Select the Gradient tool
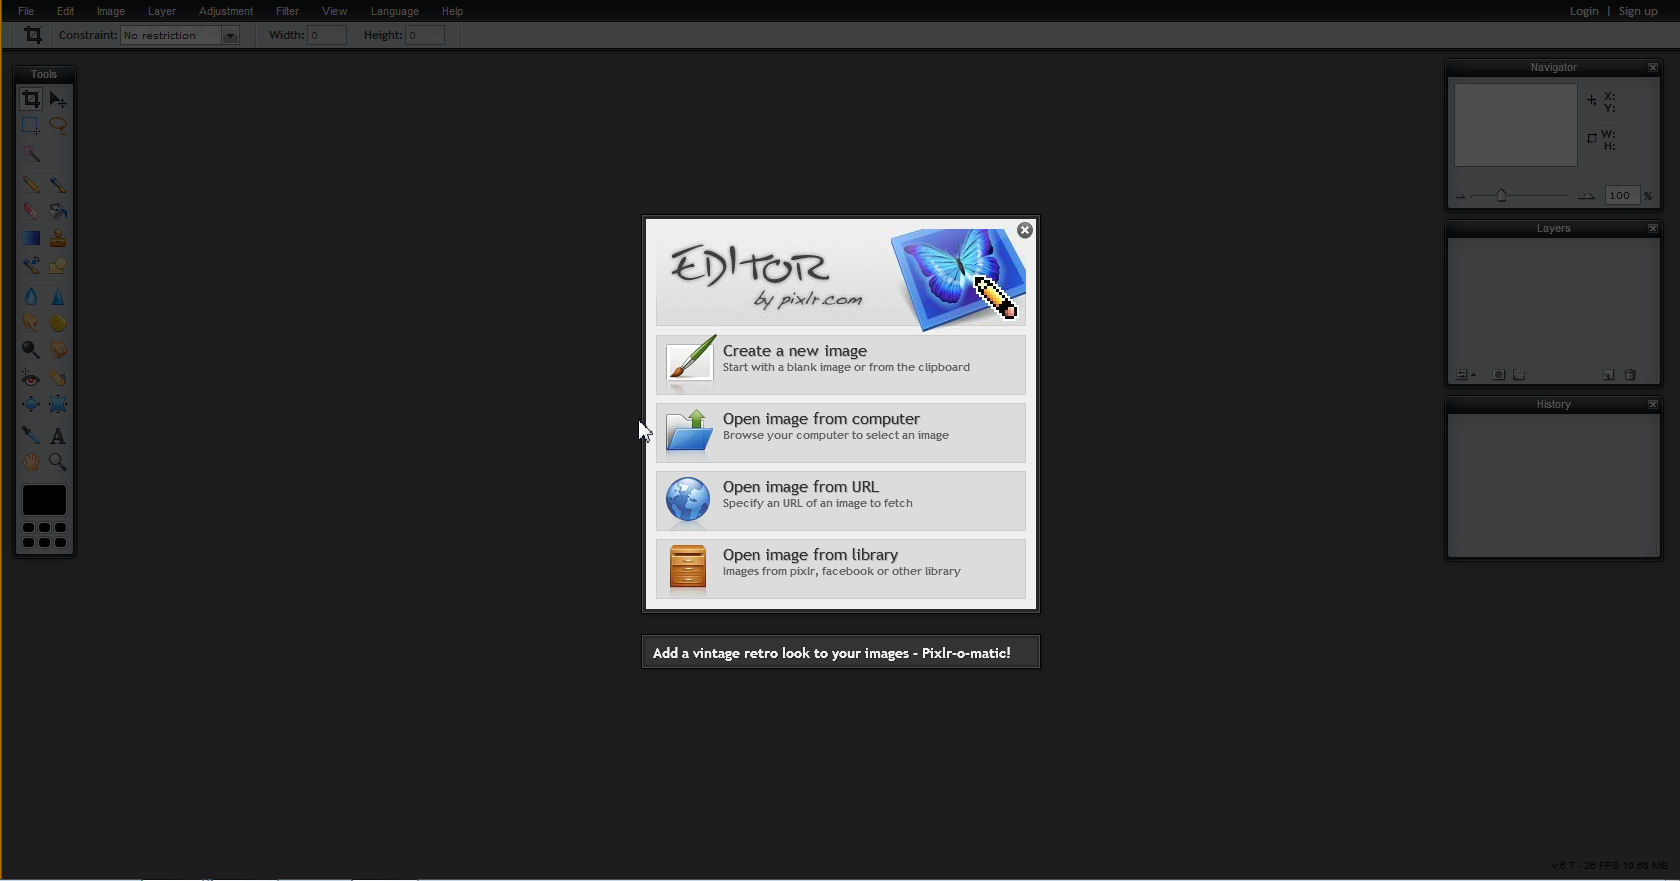This screenshot has height=881, width=1680. point(31,238)
